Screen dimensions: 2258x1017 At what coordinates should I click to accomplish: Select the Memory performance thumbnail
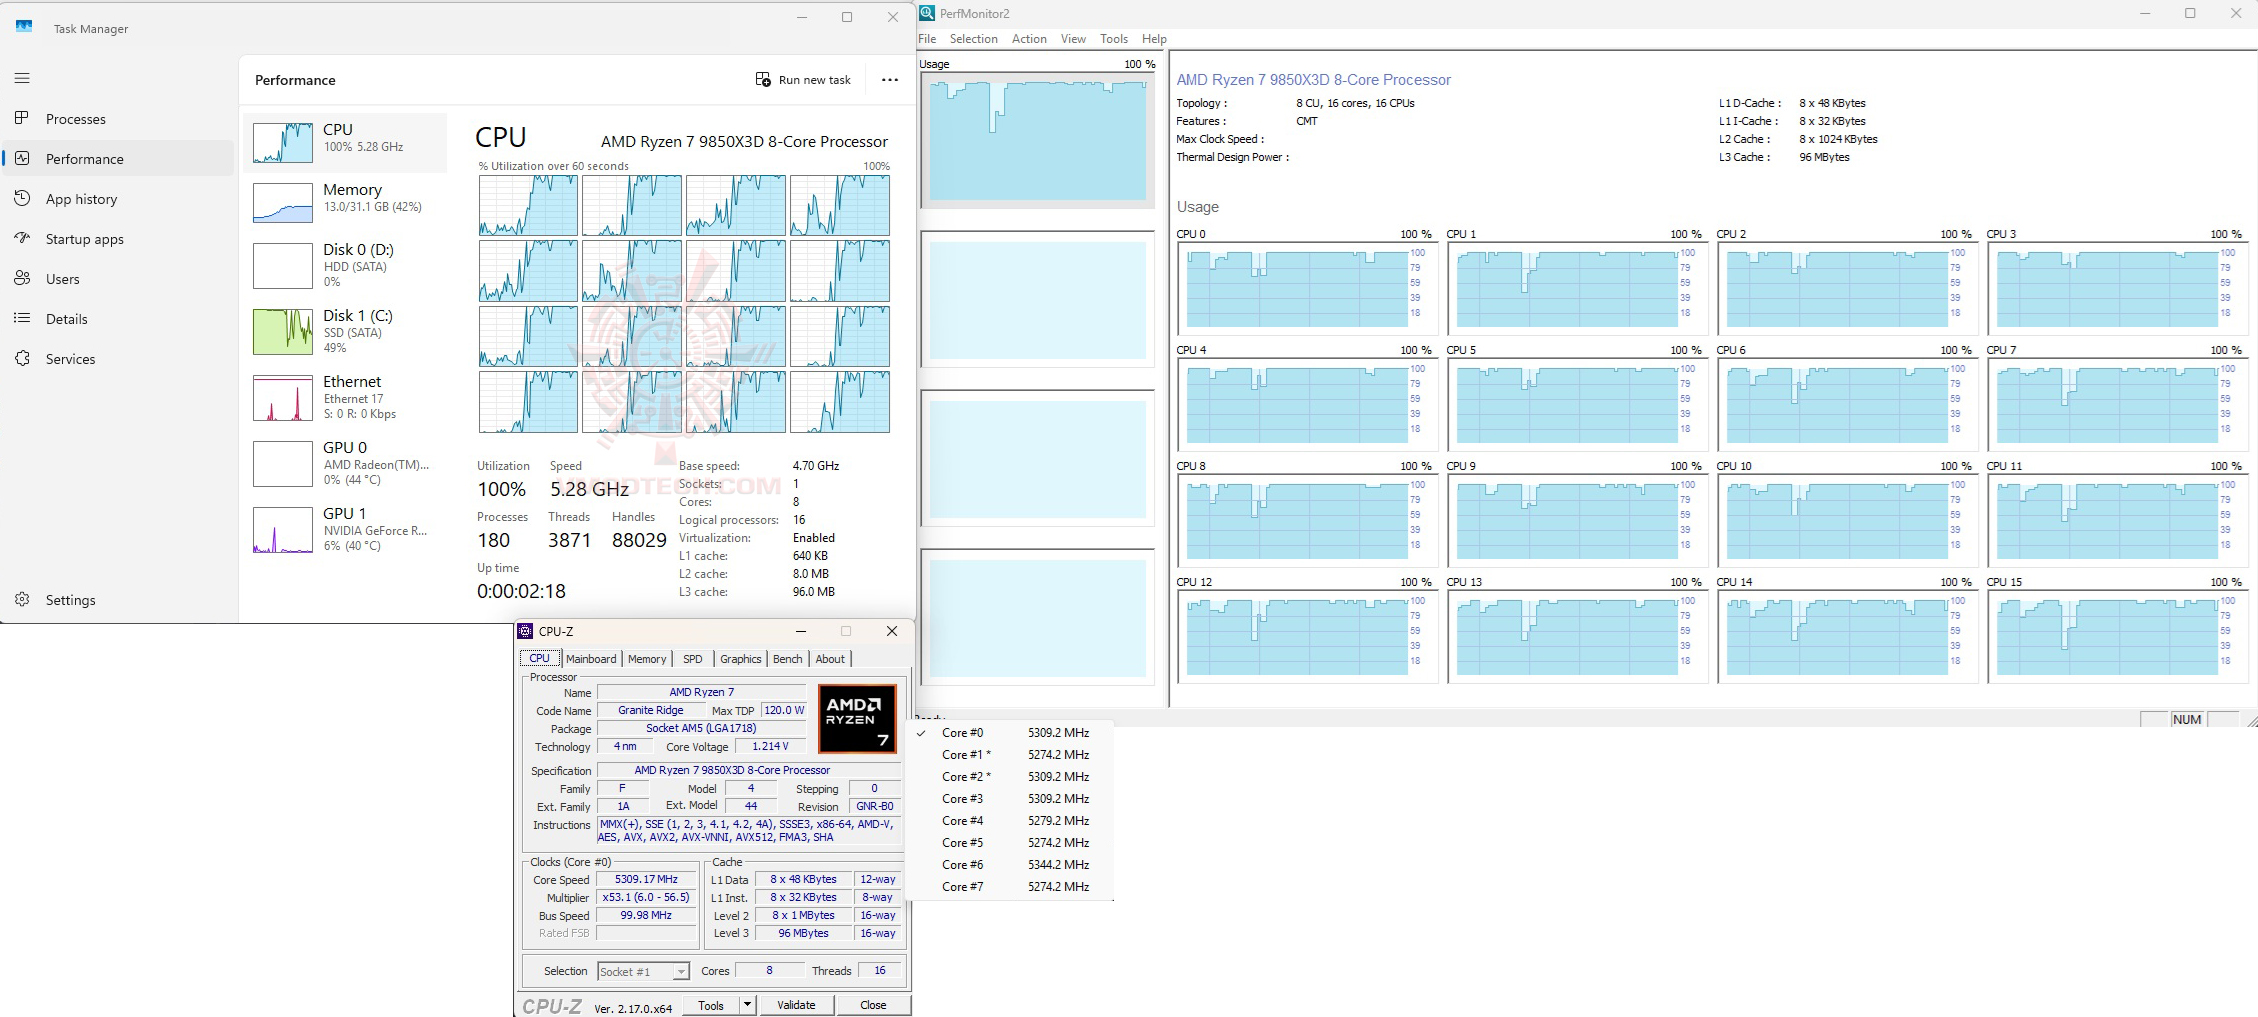tap(283, 203)
